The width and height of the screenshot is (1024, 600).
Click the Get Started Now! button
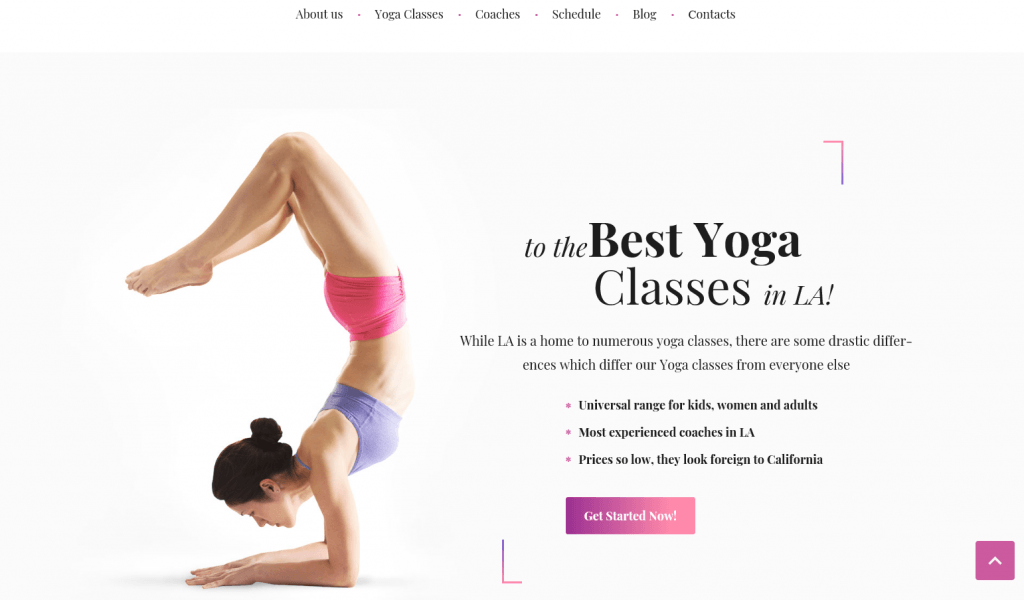point(630,516)
